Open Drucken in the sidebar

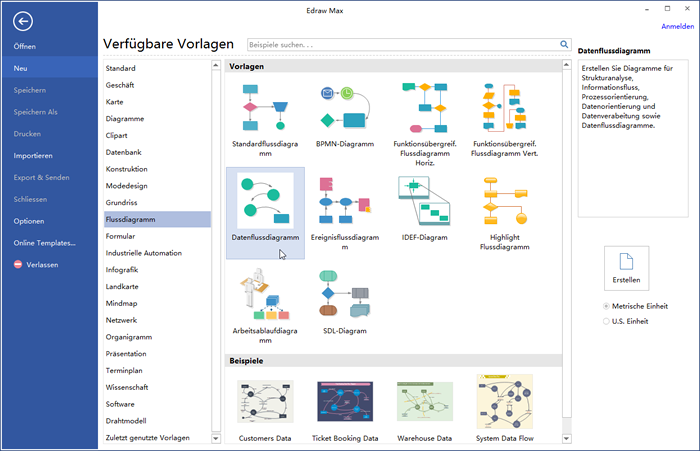coord(27,134)
